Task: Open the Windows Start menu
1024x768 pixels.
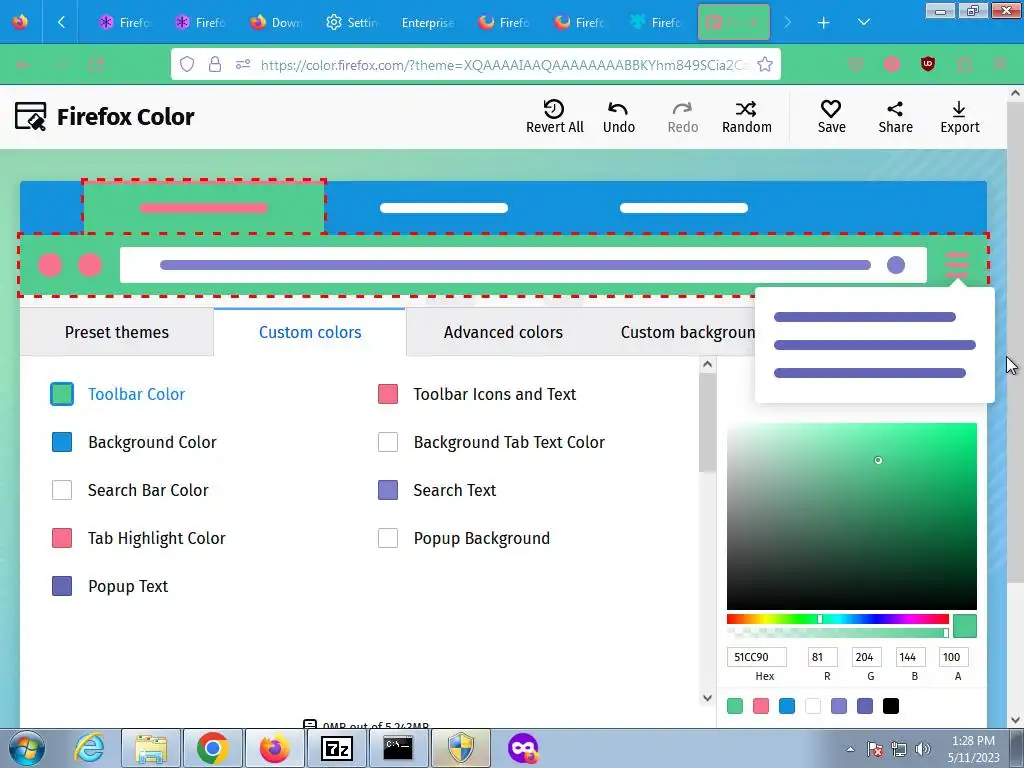Action: point(27,748)
